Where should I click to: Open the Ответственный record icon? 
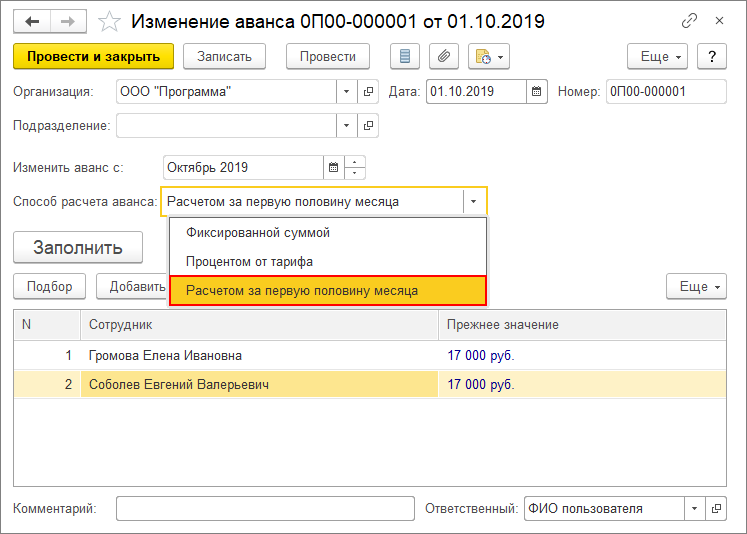tap(716, 509)
